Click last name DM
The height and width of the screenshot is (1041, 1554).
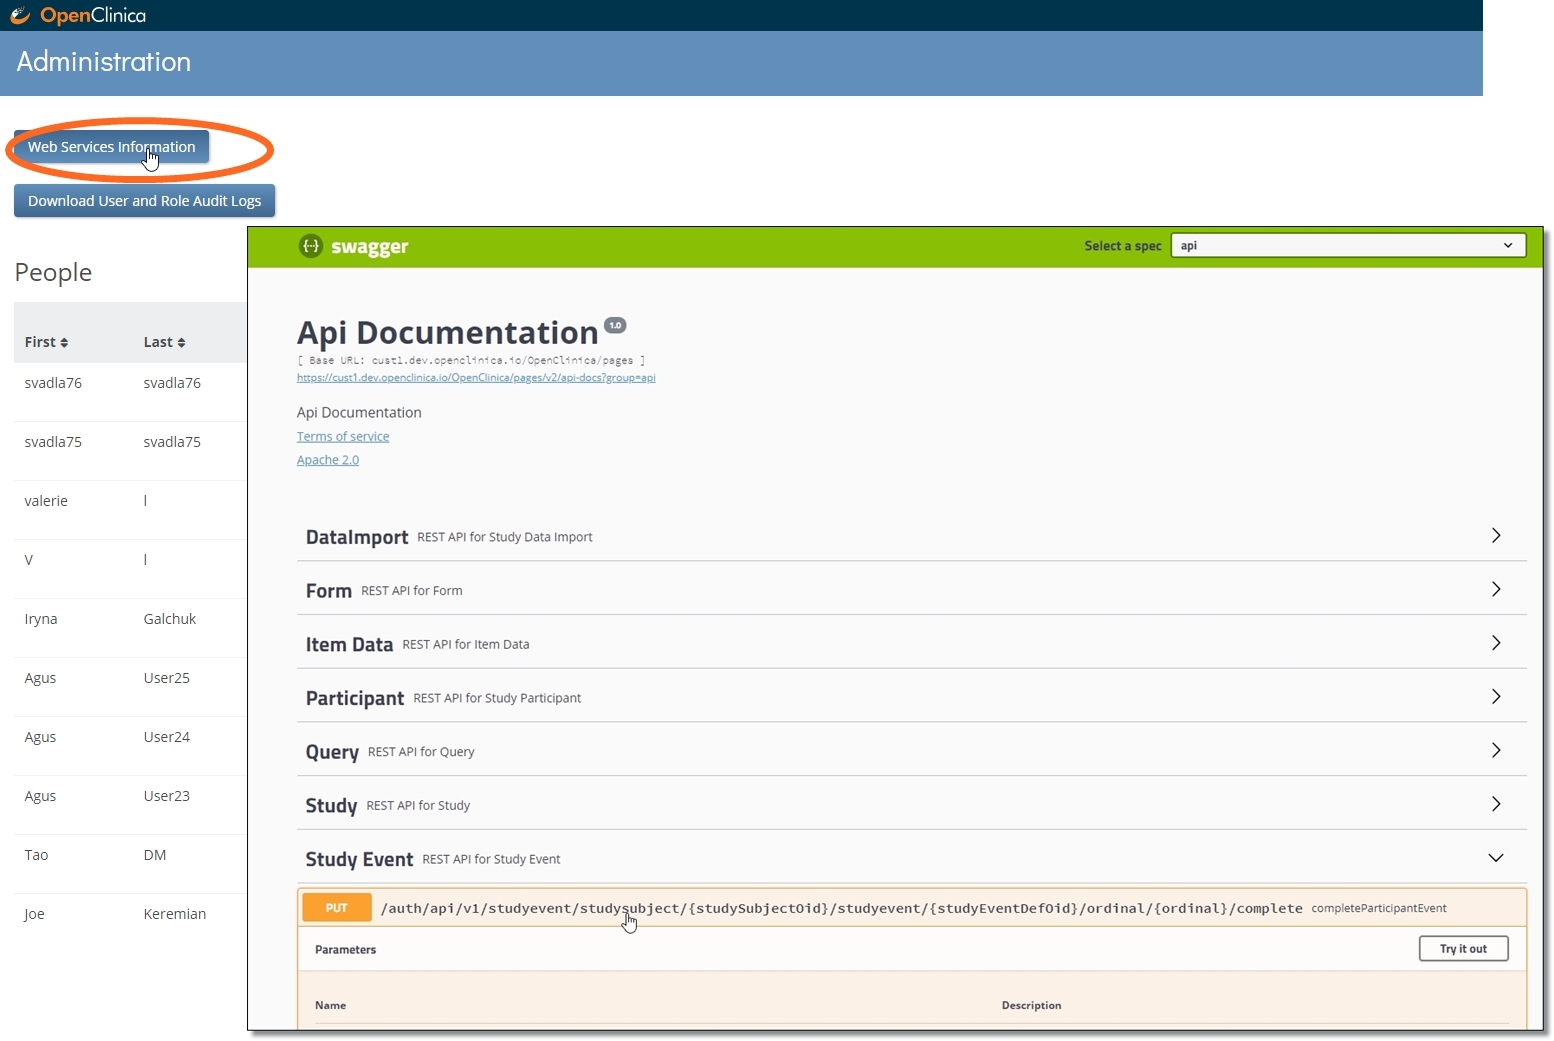(155, 855)
